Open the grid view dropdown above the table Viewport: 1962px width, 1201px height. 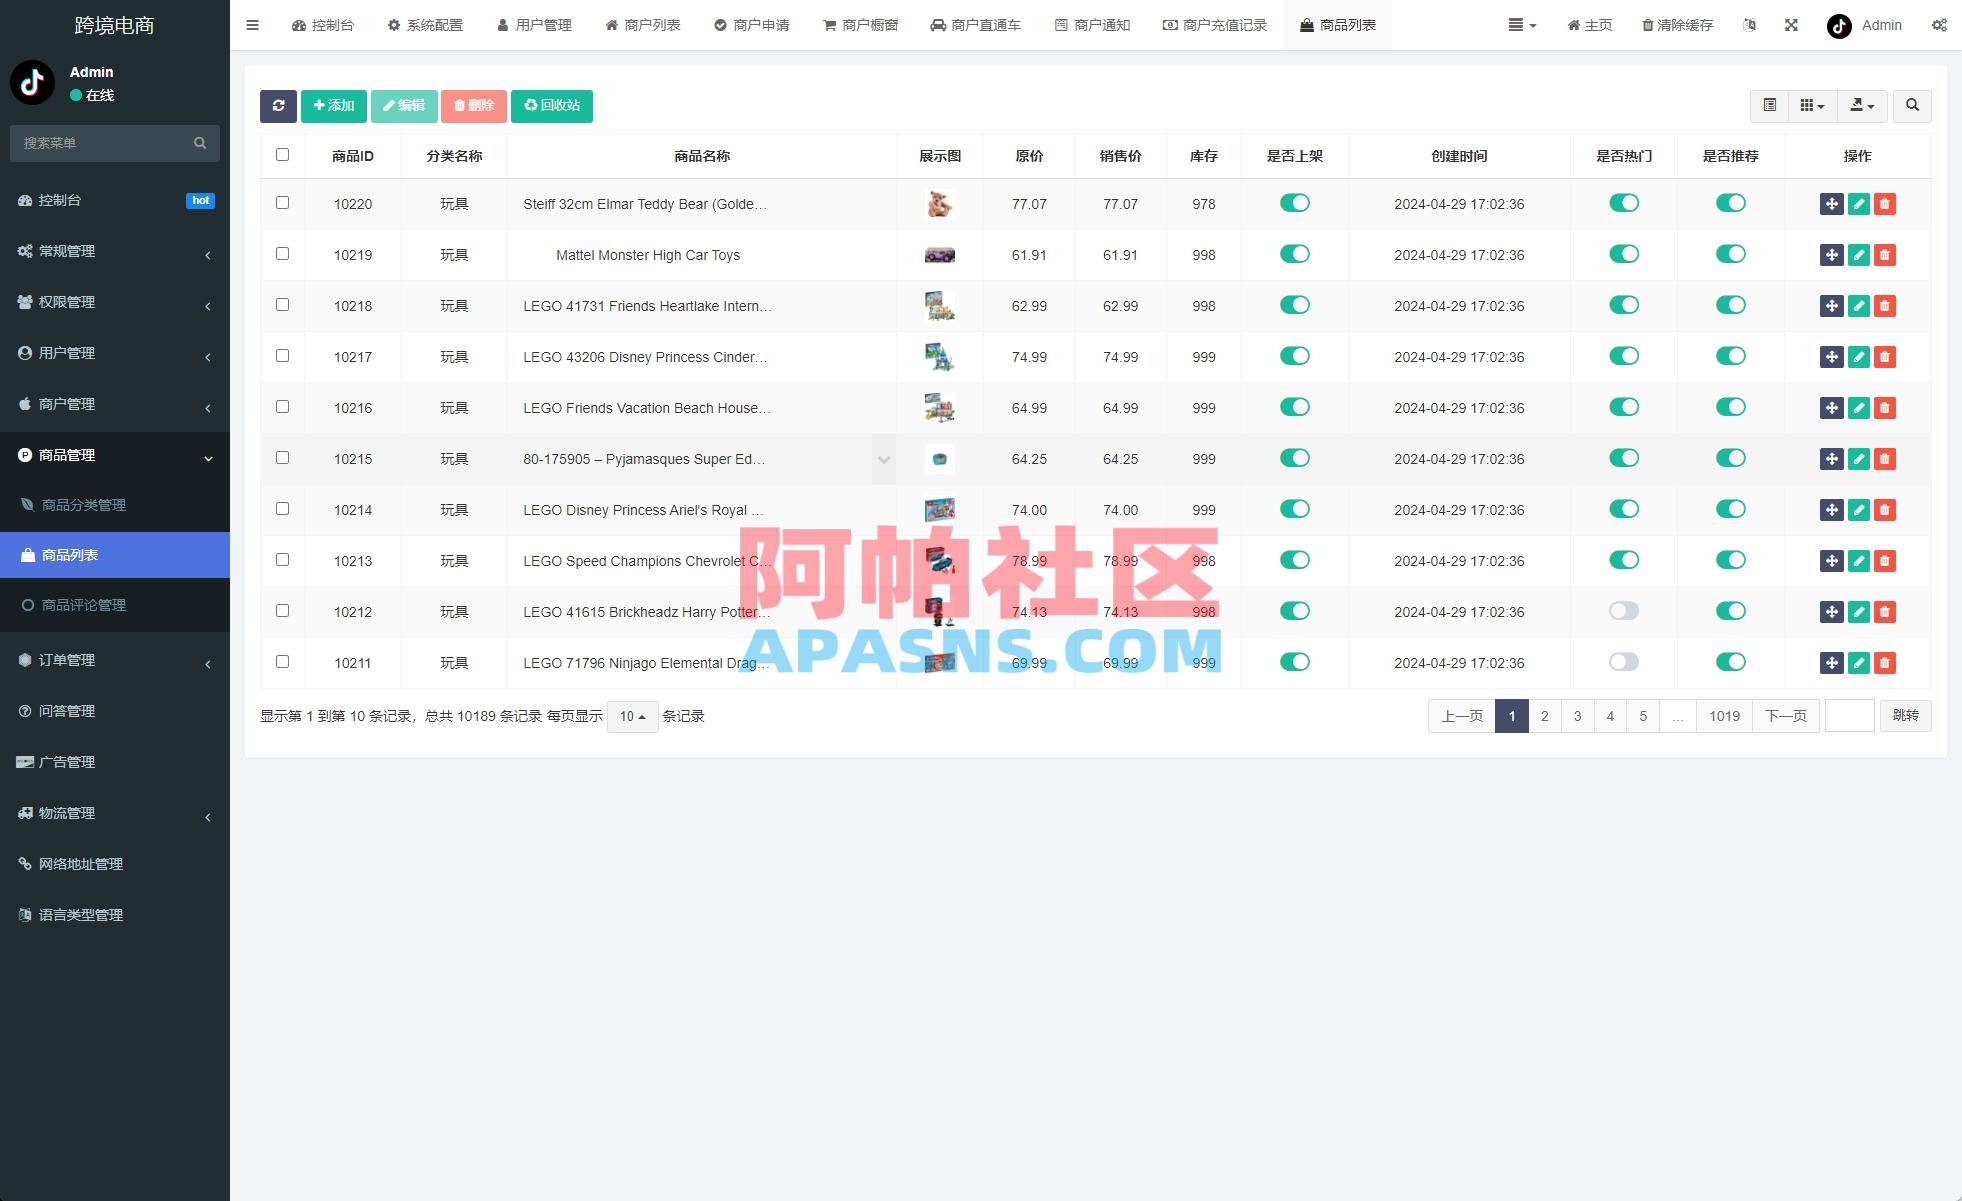pos(1811,106)
